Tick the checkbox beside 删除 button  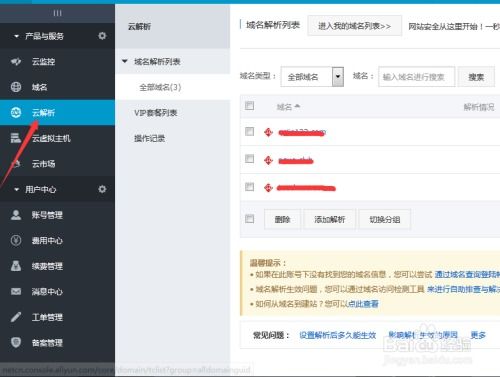249,219
